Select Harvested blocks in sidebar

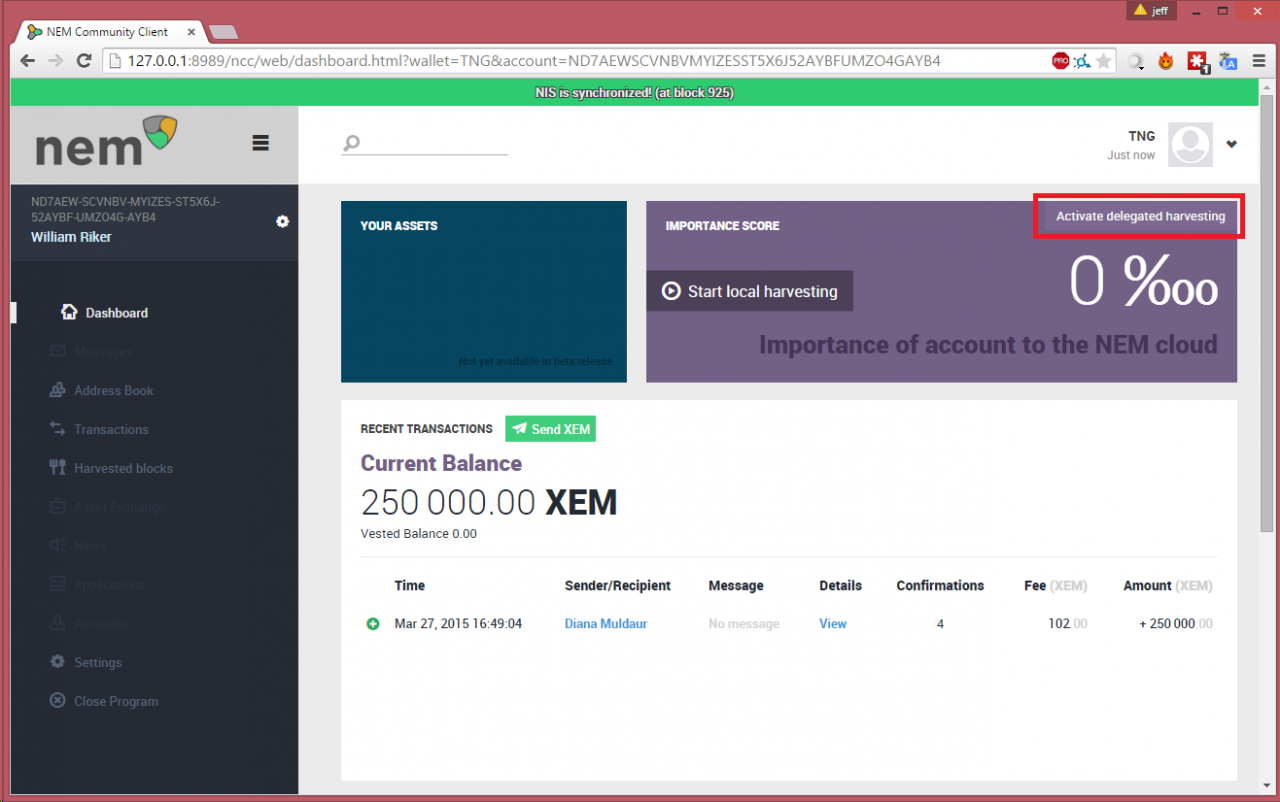122,468
